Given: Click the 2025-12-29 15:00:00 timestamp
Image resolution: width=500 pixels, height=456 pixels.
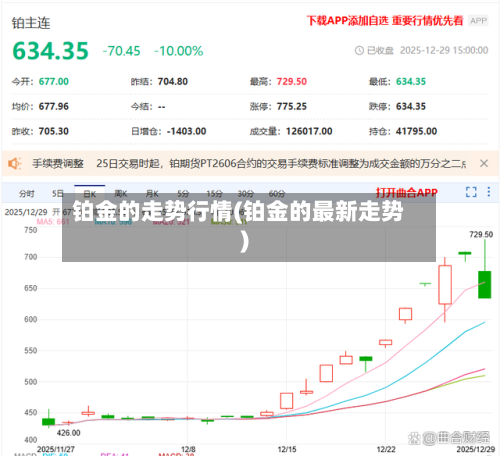Looking at the screenshot, I should 444,51.
